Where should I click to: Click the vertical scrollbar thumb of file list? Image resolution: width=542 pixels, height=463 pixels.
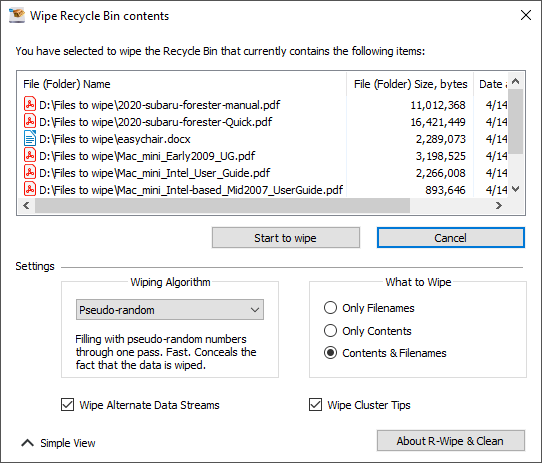click(x=515, y=121)
